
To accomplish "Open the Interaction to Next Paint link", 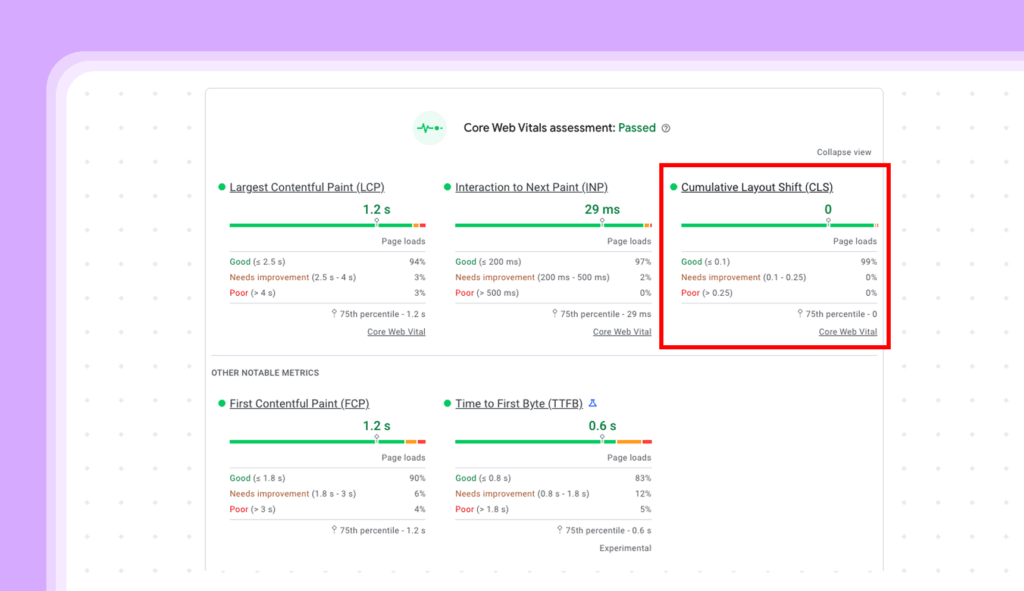I will coord(532,186).
